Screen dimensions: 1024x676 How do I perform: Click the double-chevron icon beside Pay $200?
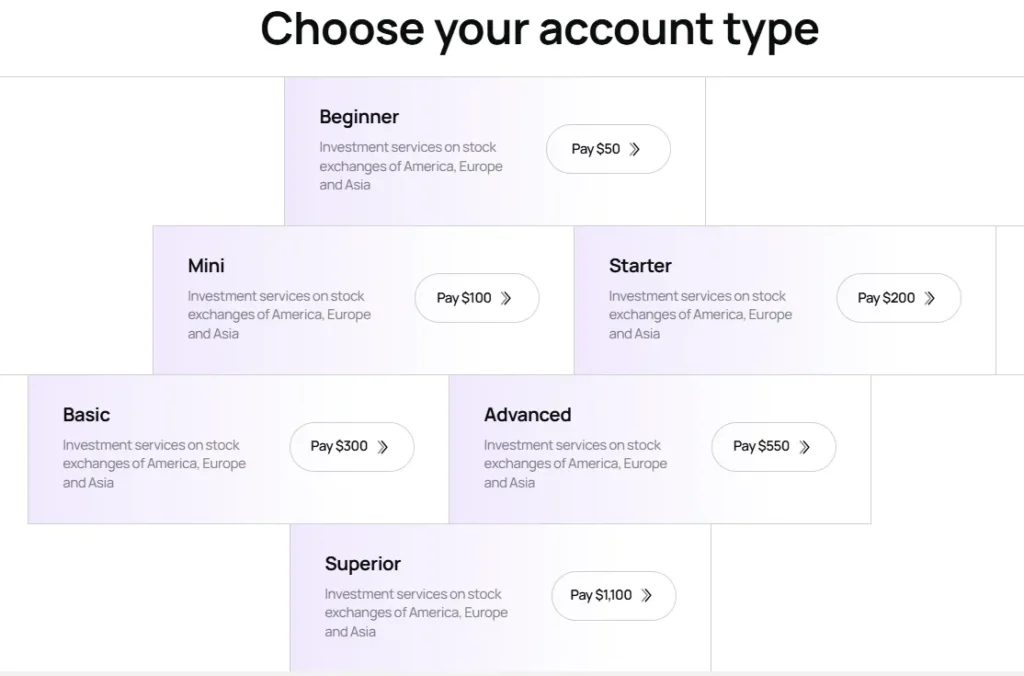930,298
